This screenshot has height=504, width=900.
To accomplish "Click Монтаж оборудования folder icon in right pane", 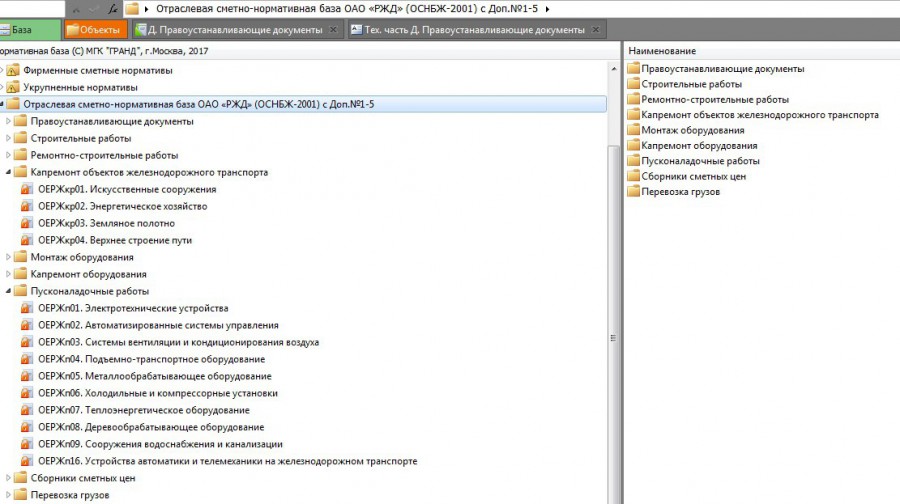I will tap(633, 130).
